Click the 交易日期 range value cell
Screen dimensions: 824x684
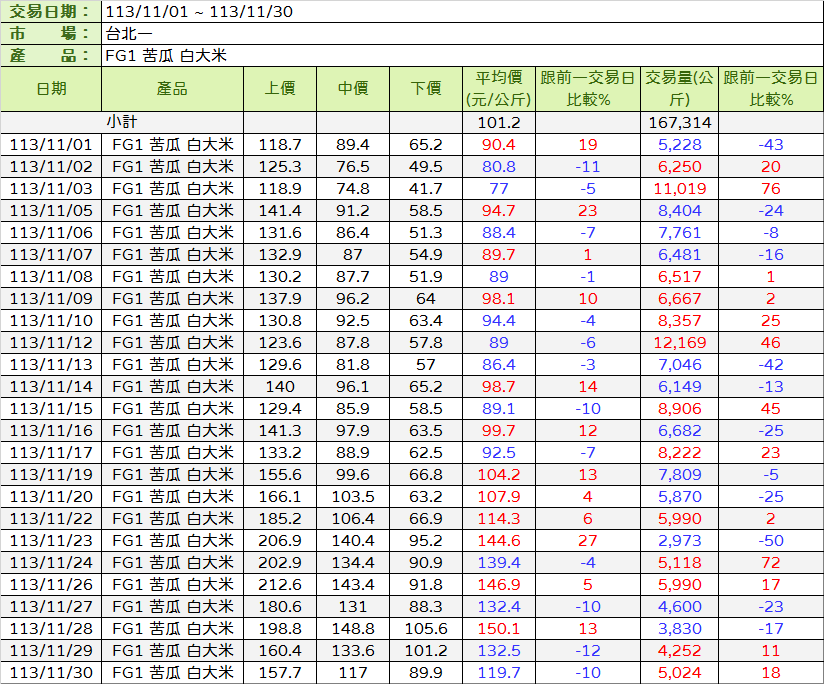[200, 12]
